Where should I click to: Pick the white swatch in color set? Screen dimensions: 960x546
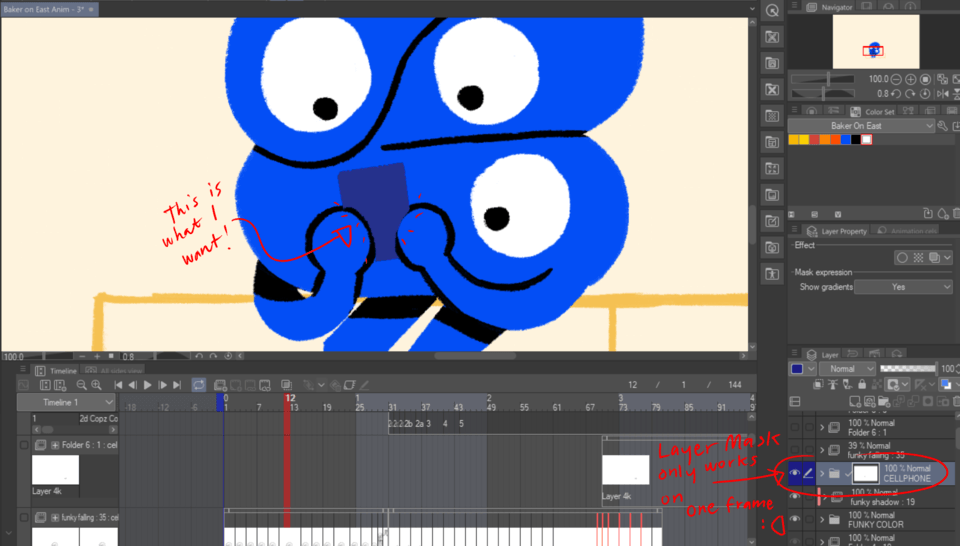pos(866,140)
